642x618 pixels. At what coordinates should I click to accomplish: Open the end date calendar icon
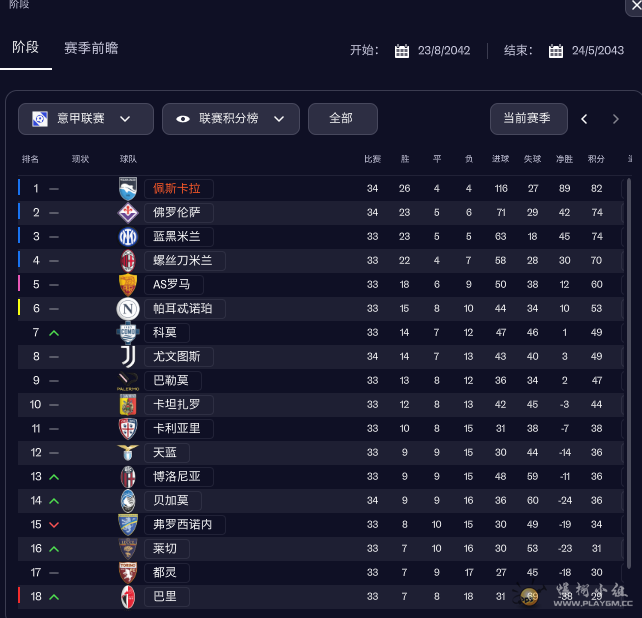pyautogui.click(x=556, y=51)
